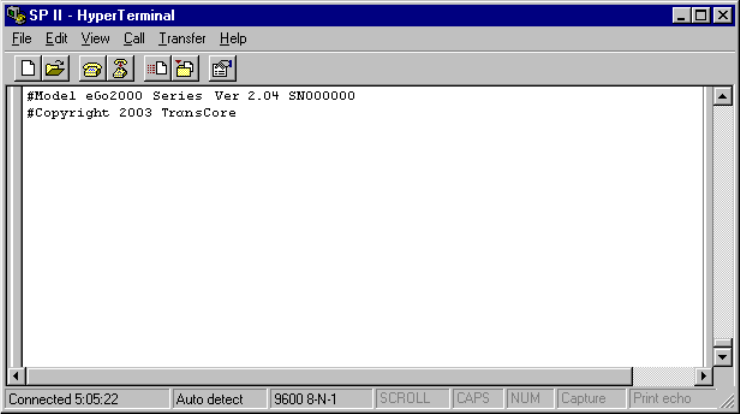Click the horizontal scrollbar right arrow
Screen dimensions: 740x414
[x=703, y=376]
